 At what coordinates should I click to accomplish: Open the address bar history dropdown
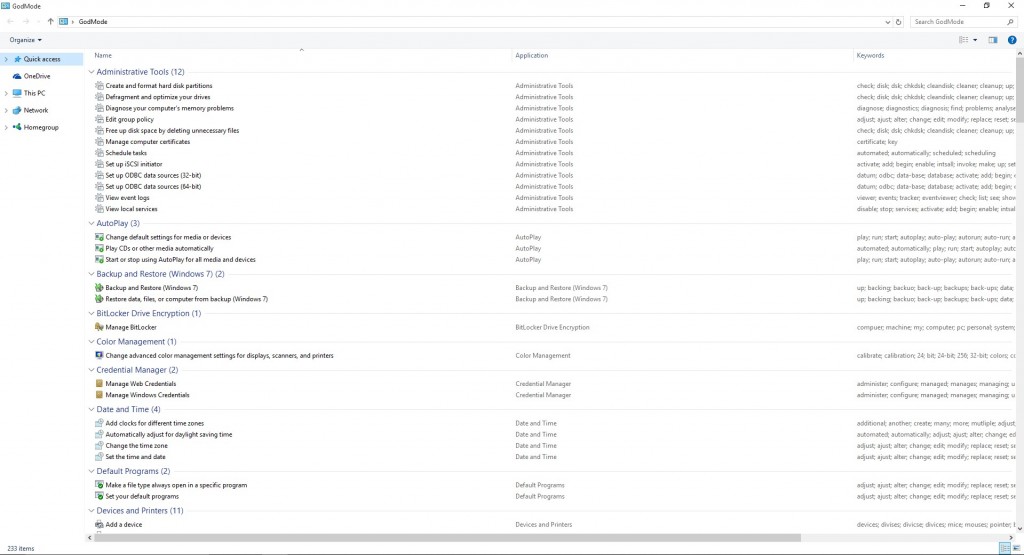[888, 22]
